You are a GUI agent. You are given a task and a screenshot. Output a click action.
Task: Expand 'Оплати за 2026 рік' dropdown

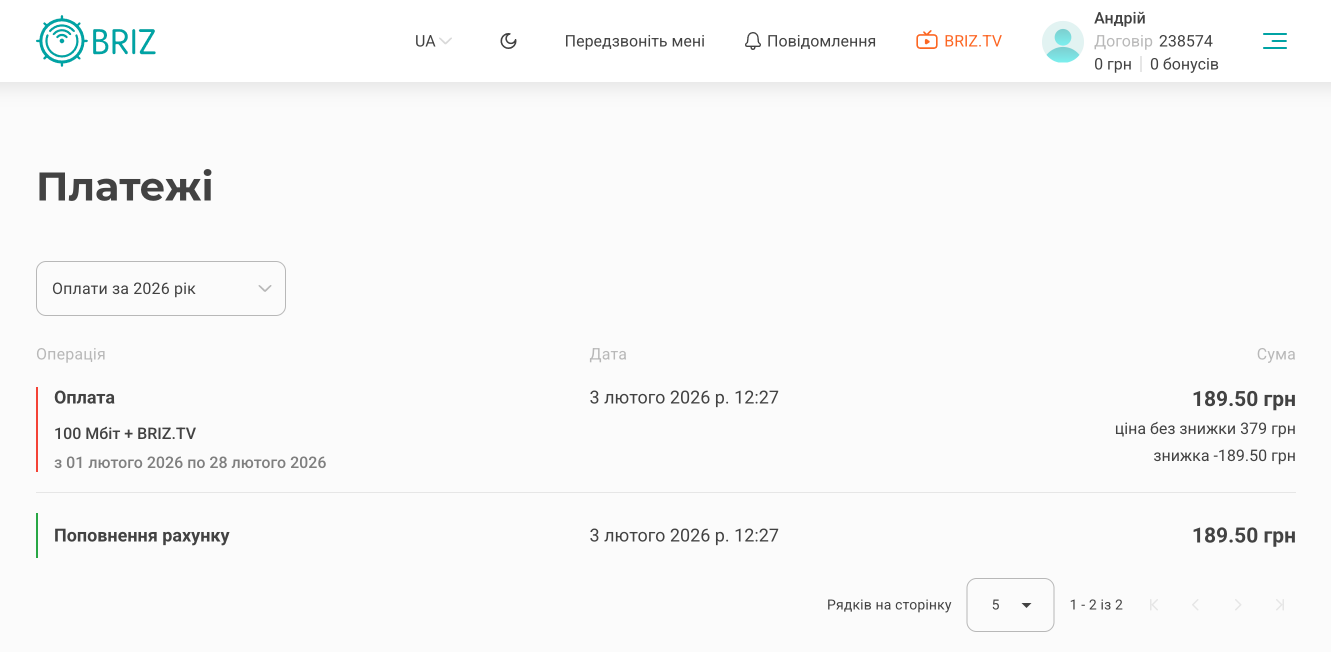161,289
